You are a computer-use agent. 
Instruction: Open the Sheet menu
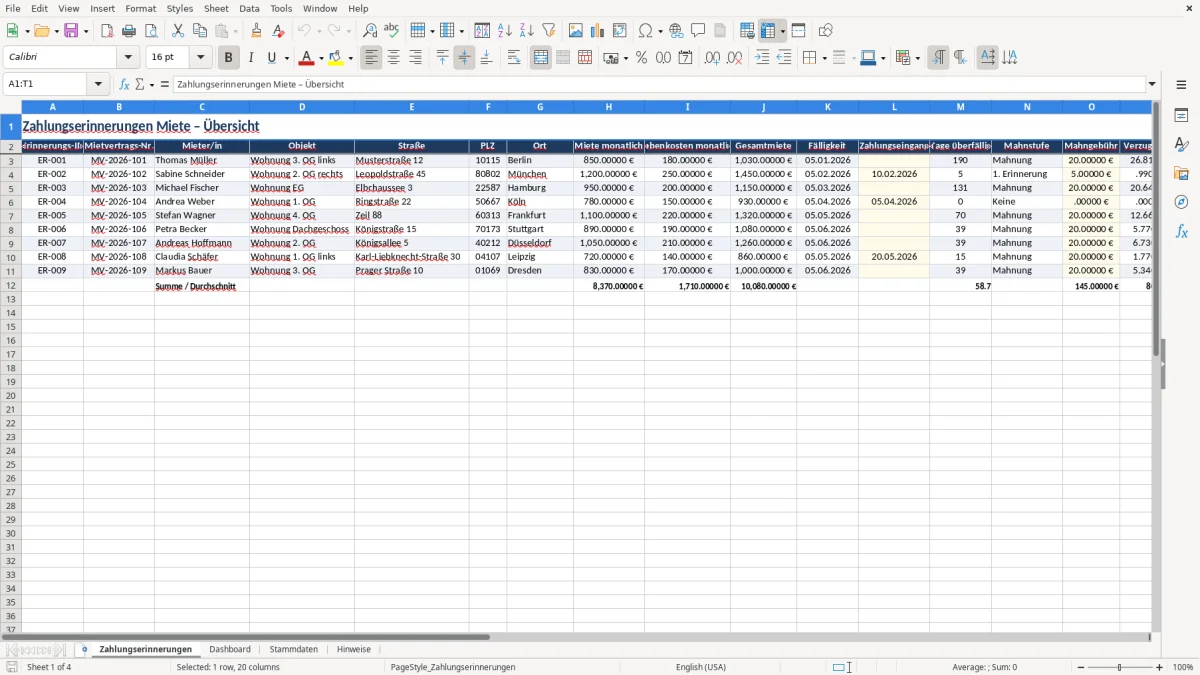216,8
